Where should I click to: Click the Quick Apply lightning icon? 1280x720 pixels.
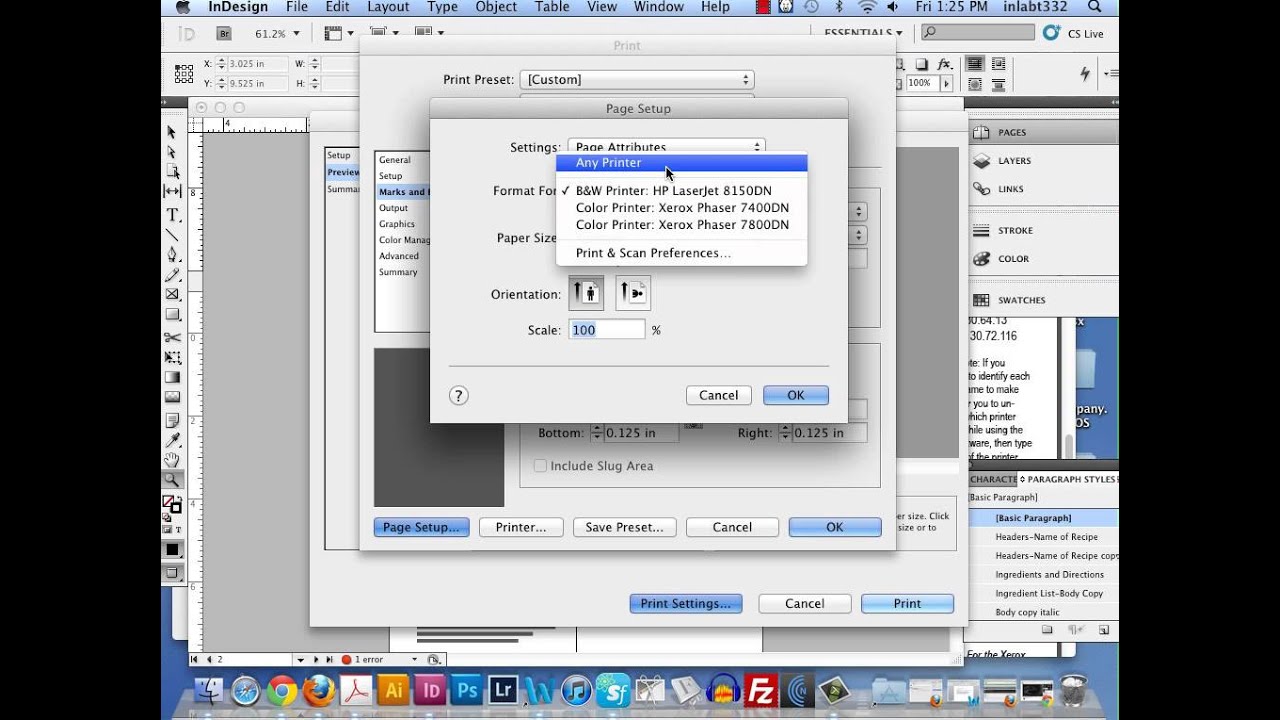pos(1085,73)
